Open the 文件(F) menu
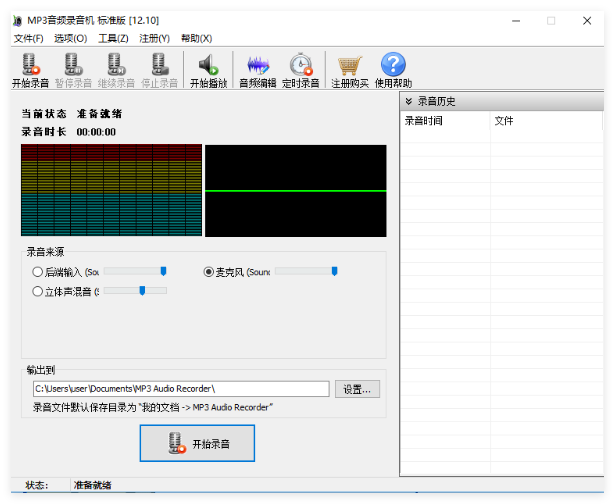The height and width of the screenshot is (504, 615). pyautogui.click(x=28, y=38)
